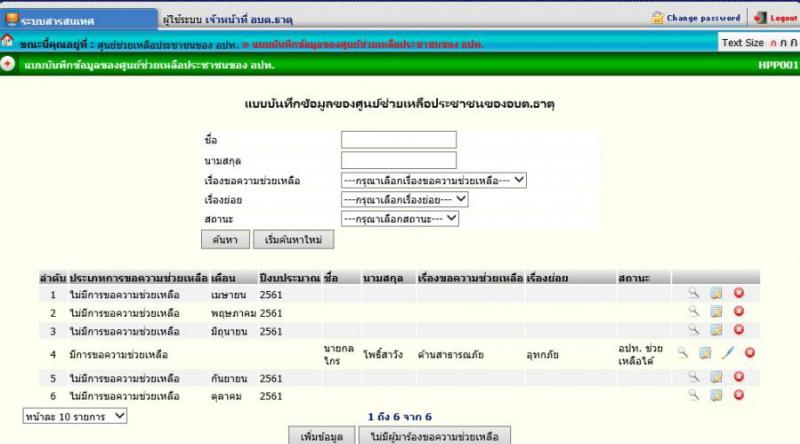The height and width of the screenshot is (444, 800).
Task: Click the ไม่มีผู้มาร้องขอความช่วยเหลือ button
Action: click(434, 436)
